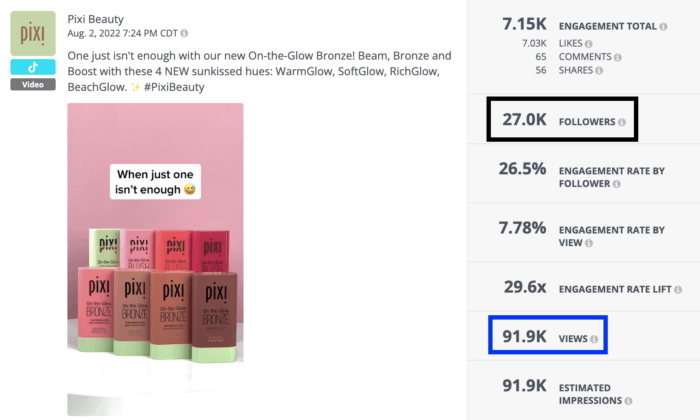Screen dimensions: 700x420
Task: Click the info icon next to Engagement Total
Action: (x=663, y=26)
